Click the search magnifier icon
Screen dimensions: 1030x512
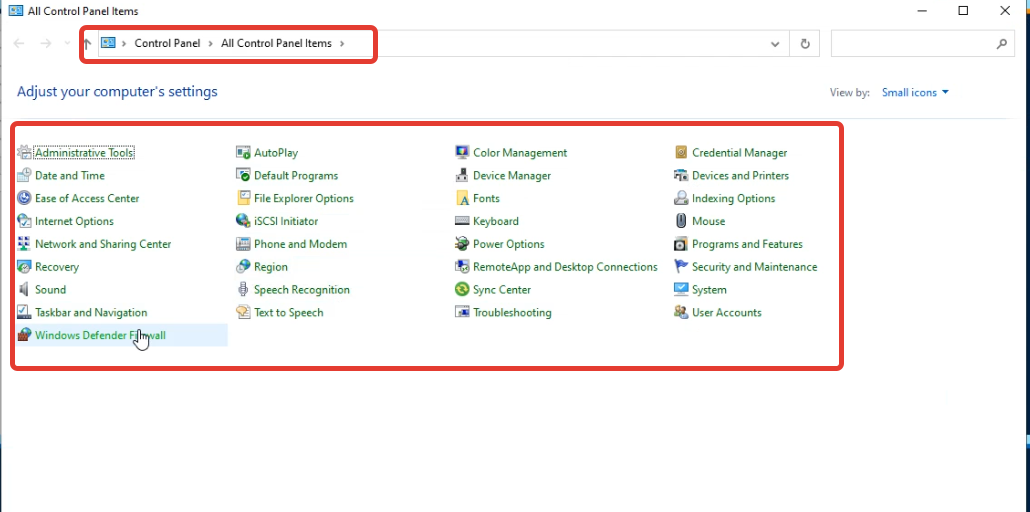1002,44
